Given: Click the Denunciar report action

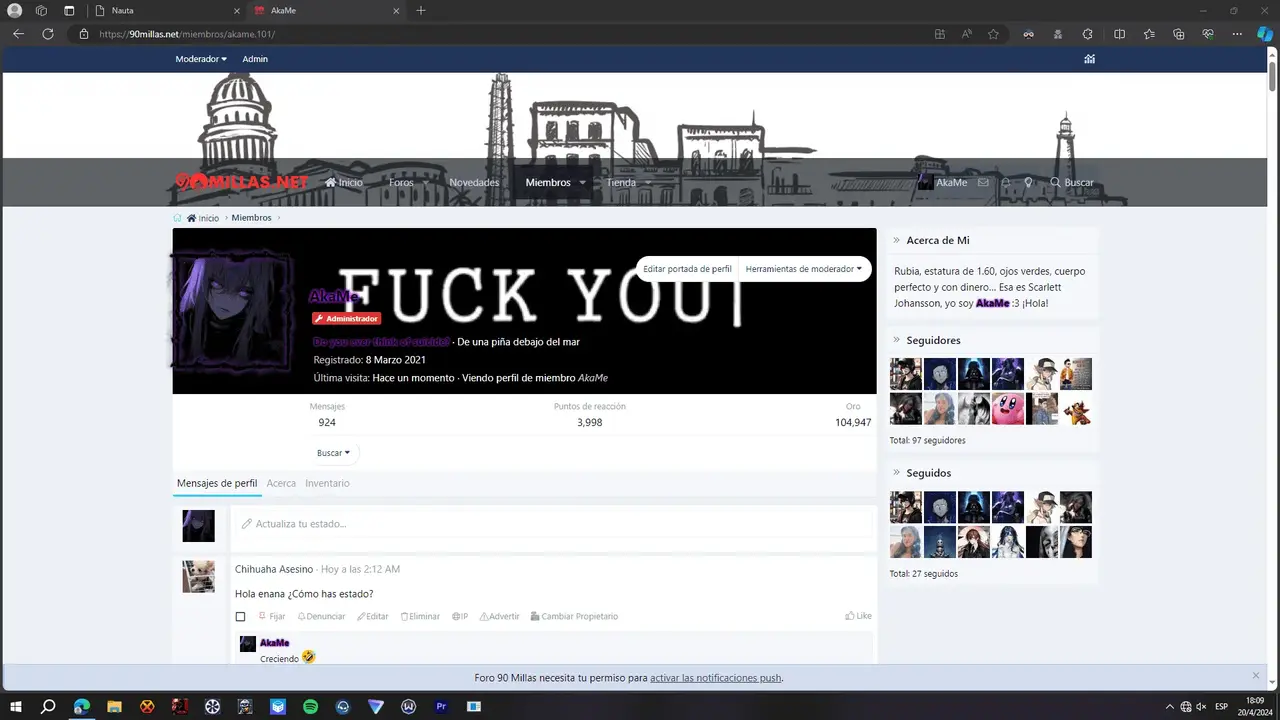Looking at the screenshot, I should tap(320, 616).
